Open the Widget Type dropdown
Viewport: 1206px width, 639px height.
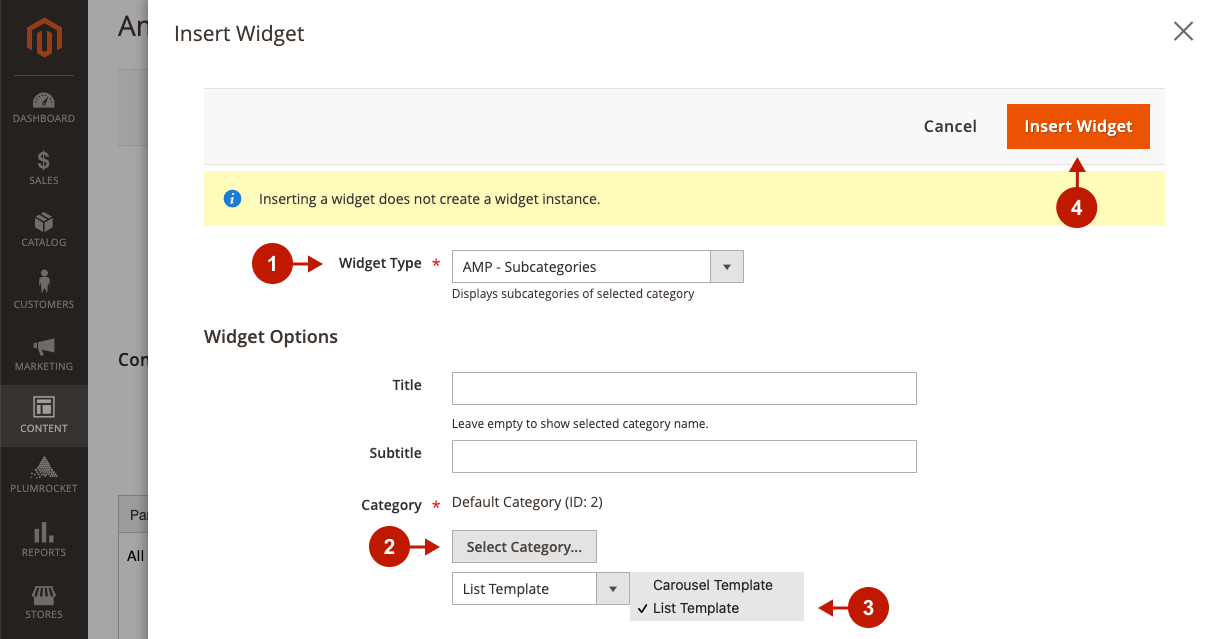point(727,266)
